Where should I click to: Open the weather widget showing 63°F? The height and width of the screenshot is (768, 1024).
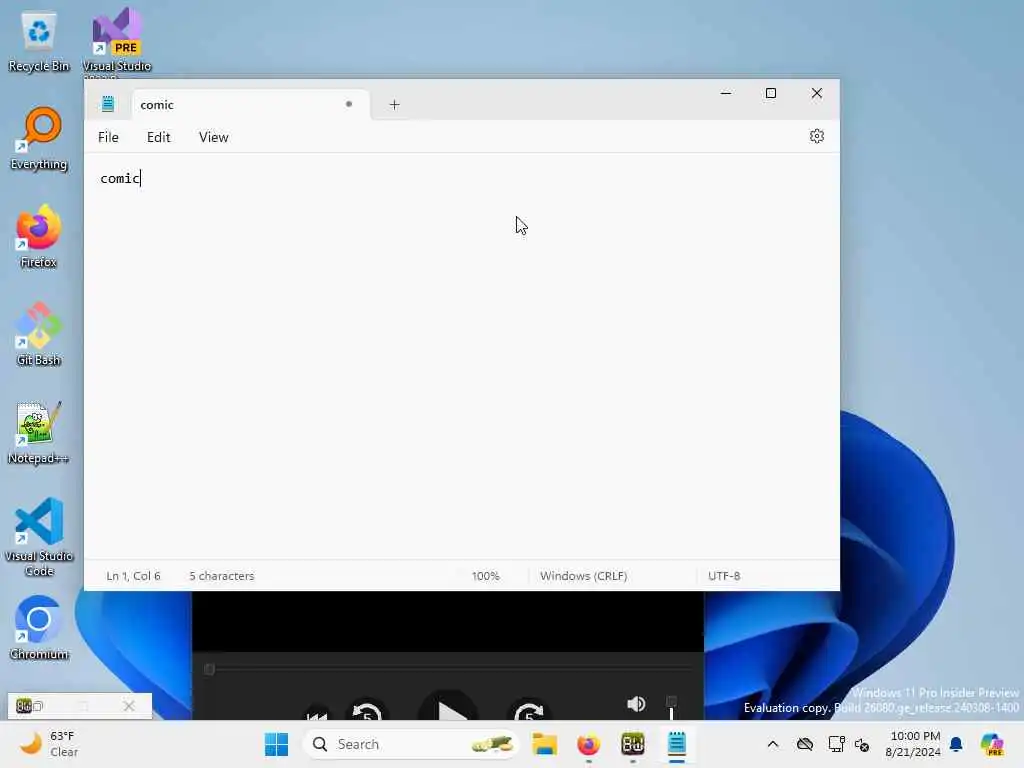(x=49, y=744)
